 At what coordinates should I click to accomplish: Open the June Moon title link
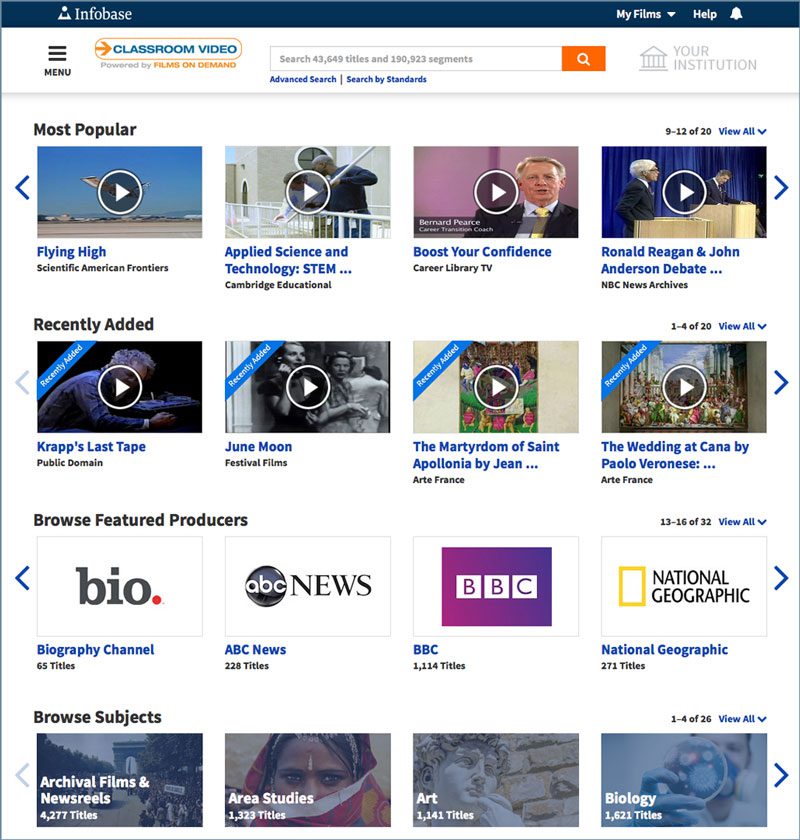pos(258,447)
